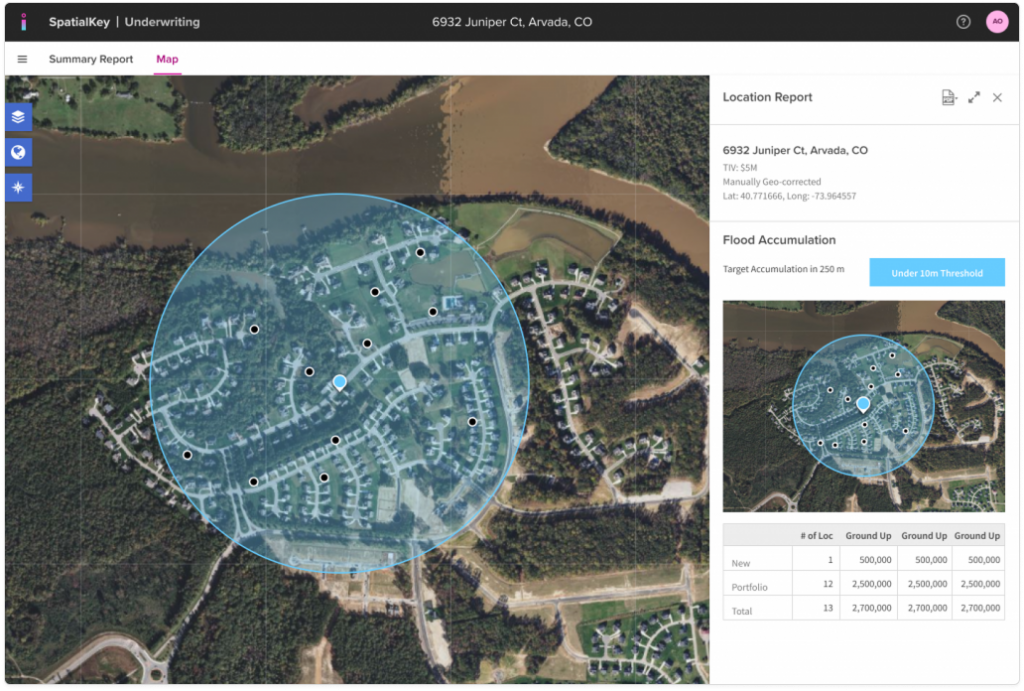Toggle the Under 10m Threshold indicator
The width and height of the screenshot is (1024, 691).
[936, 272]
